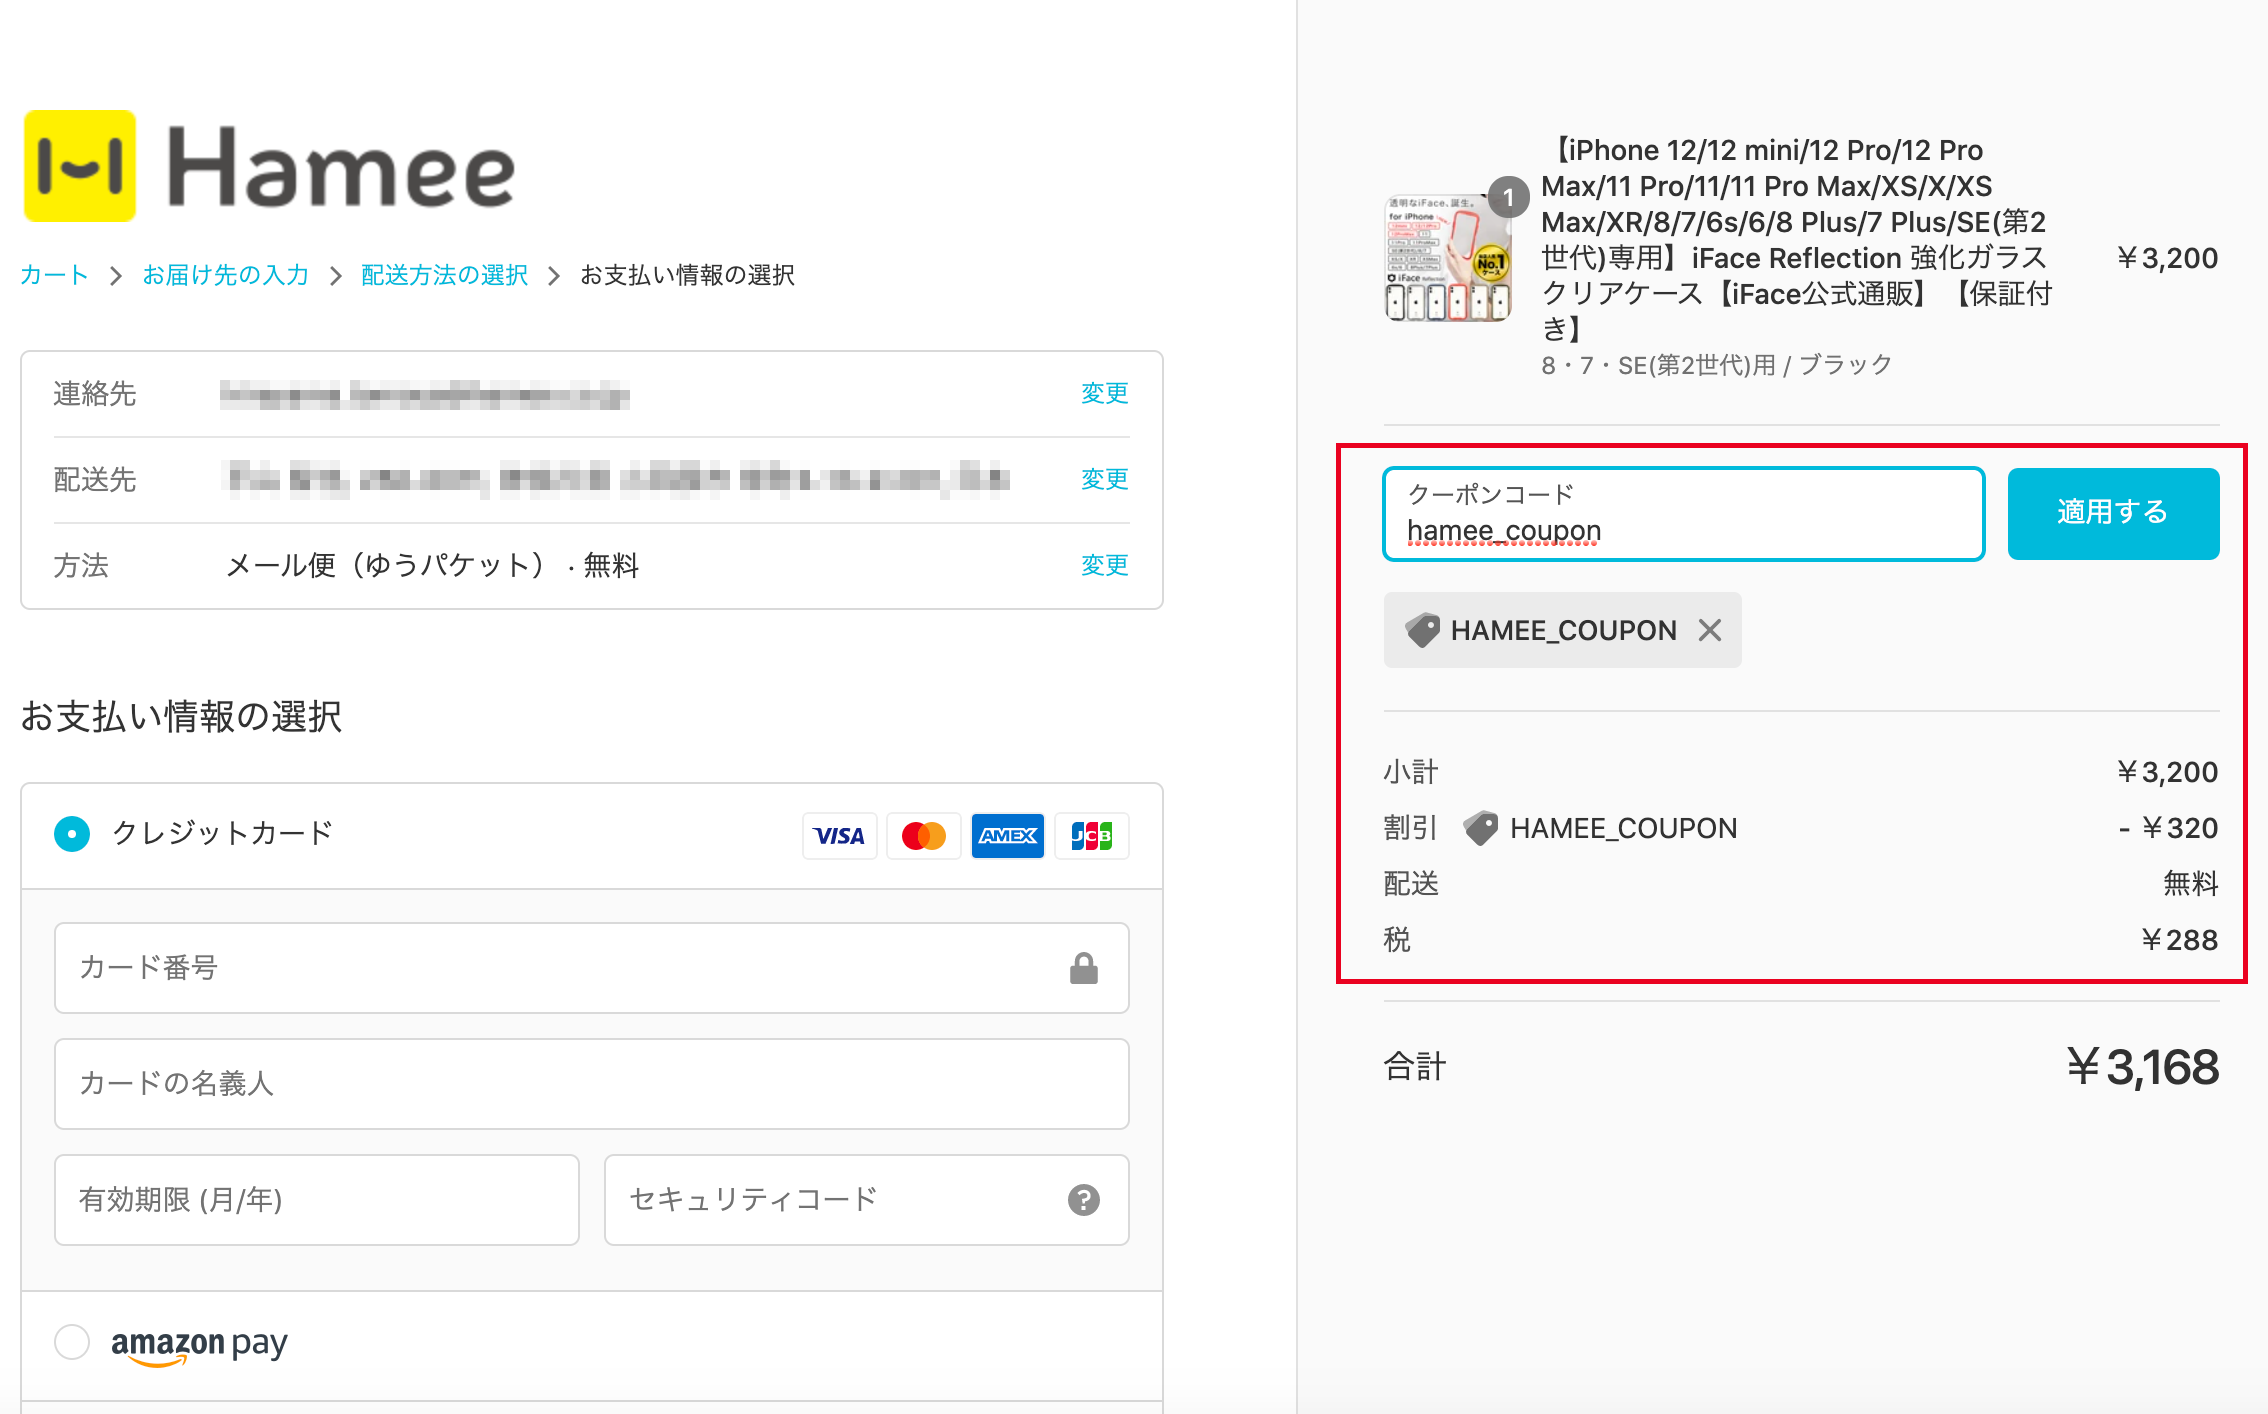Click the iFace Reflection product title
The image size is (2268, 1414).
pyautogui.click(x=1796, y=240)
